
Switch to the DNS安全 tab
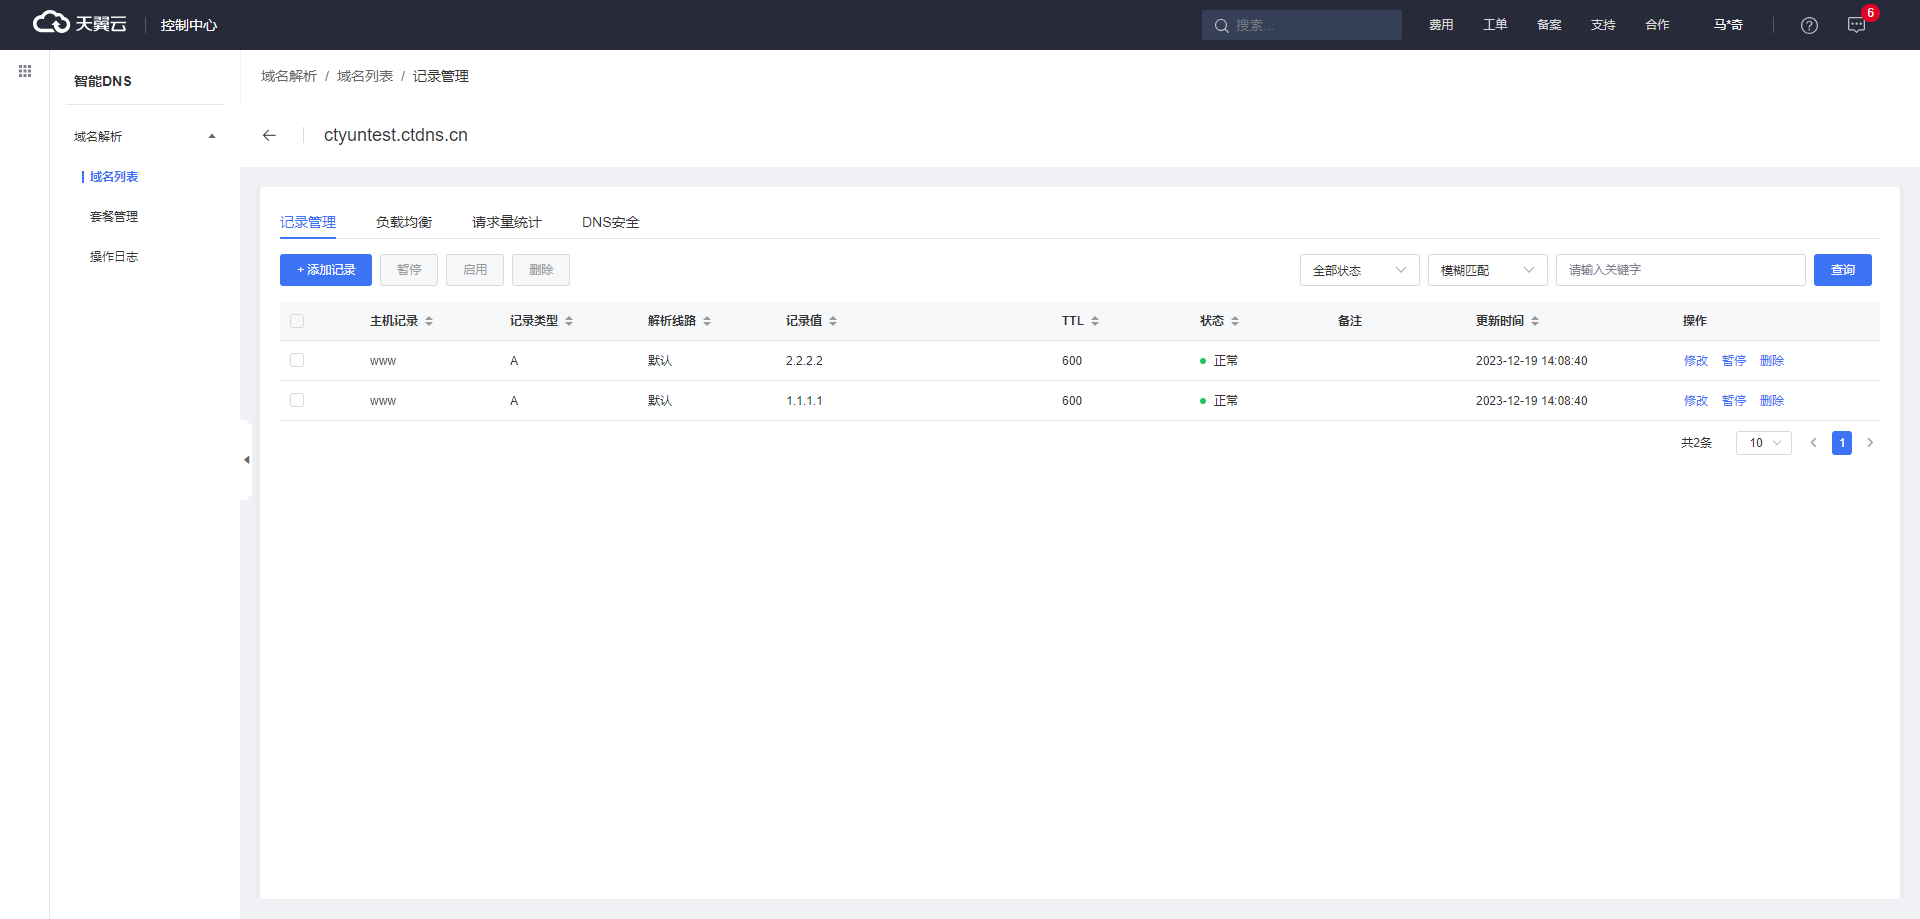click(610, 222)
